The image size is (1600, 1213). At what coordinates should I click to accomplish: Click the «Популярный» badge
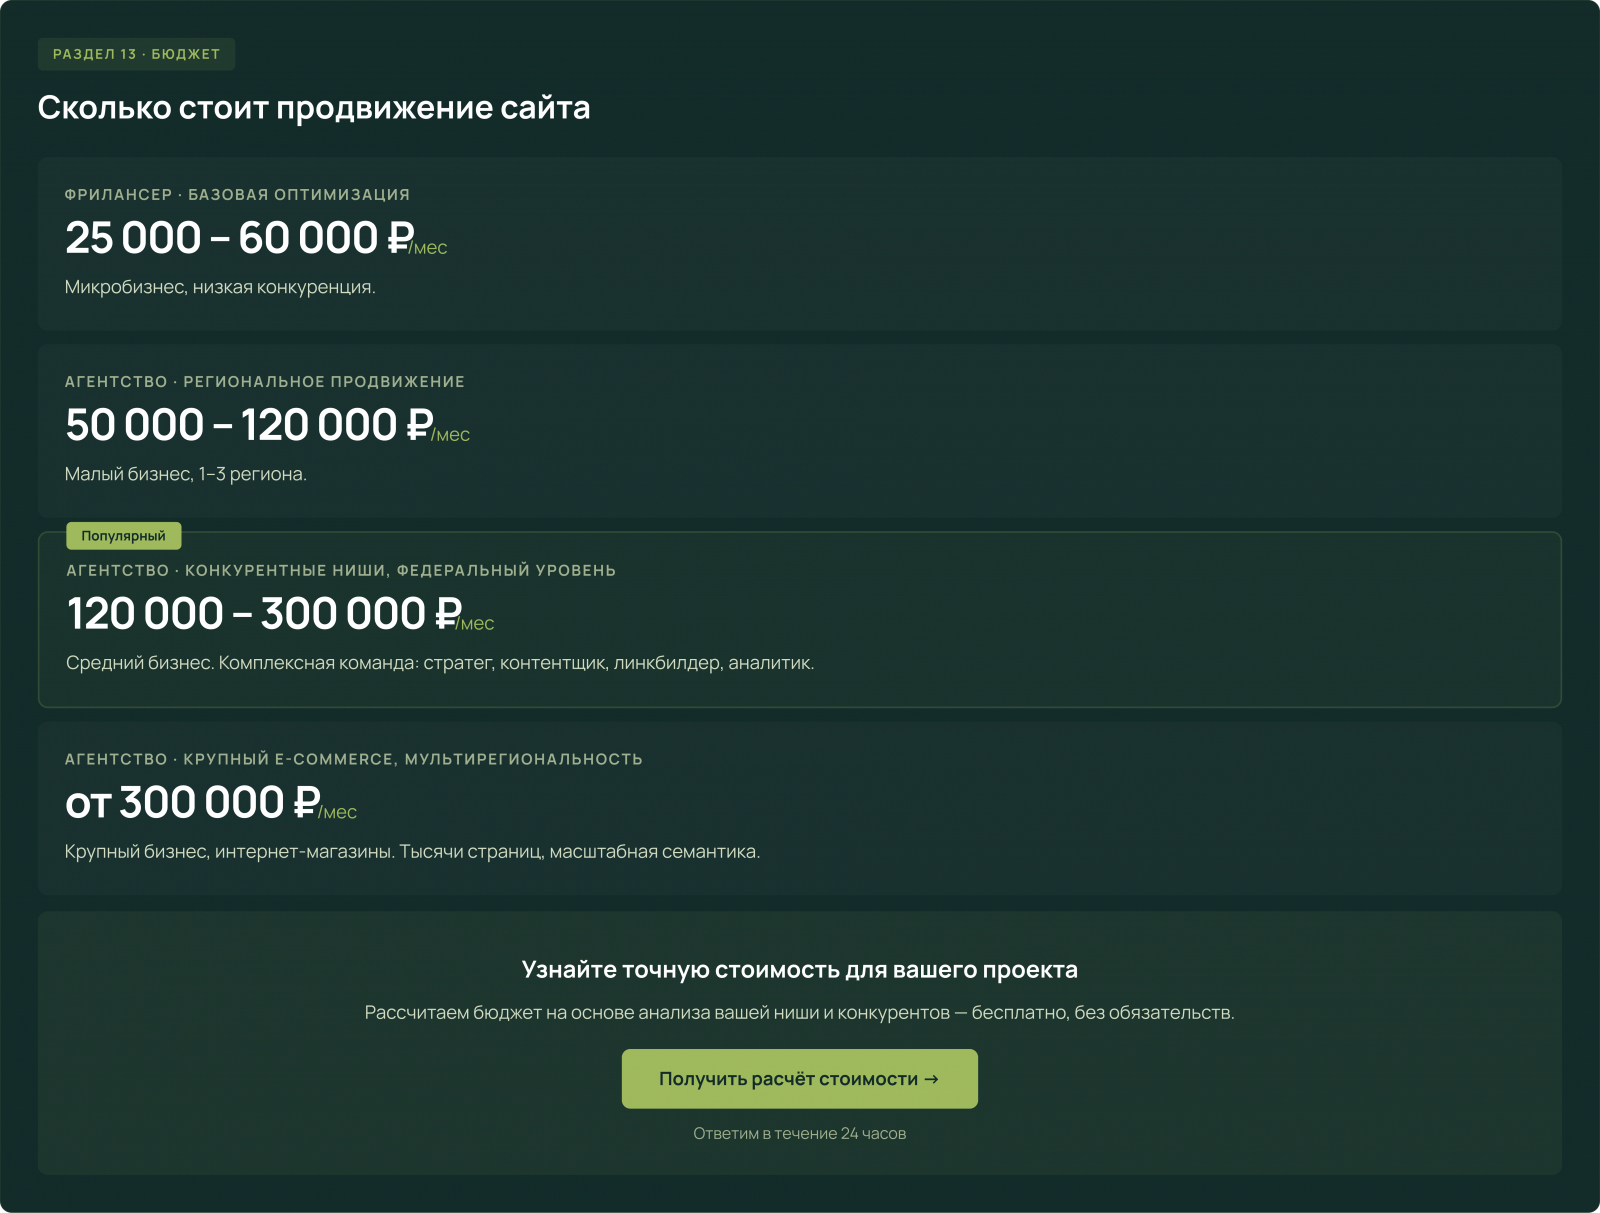click(122, 535)
